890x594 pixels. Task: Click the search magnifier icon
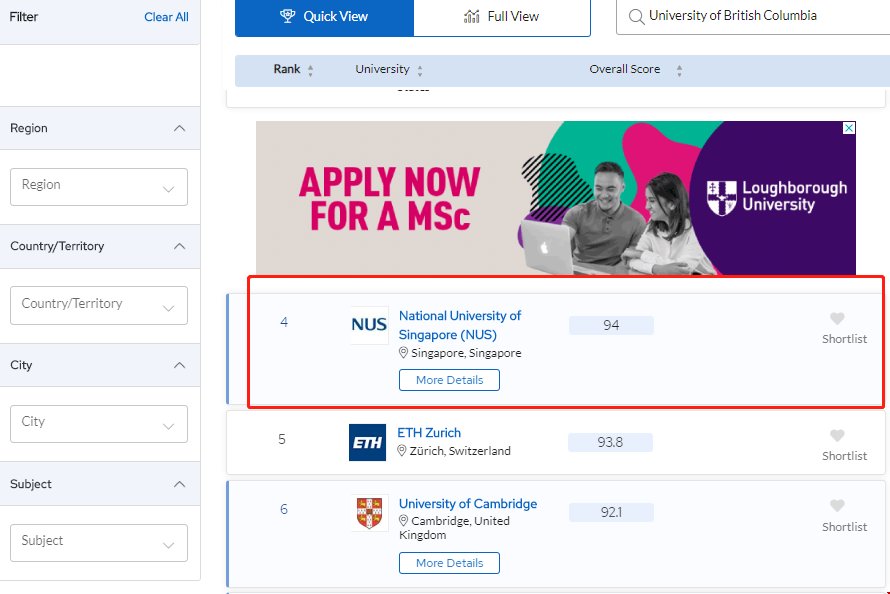635,16
